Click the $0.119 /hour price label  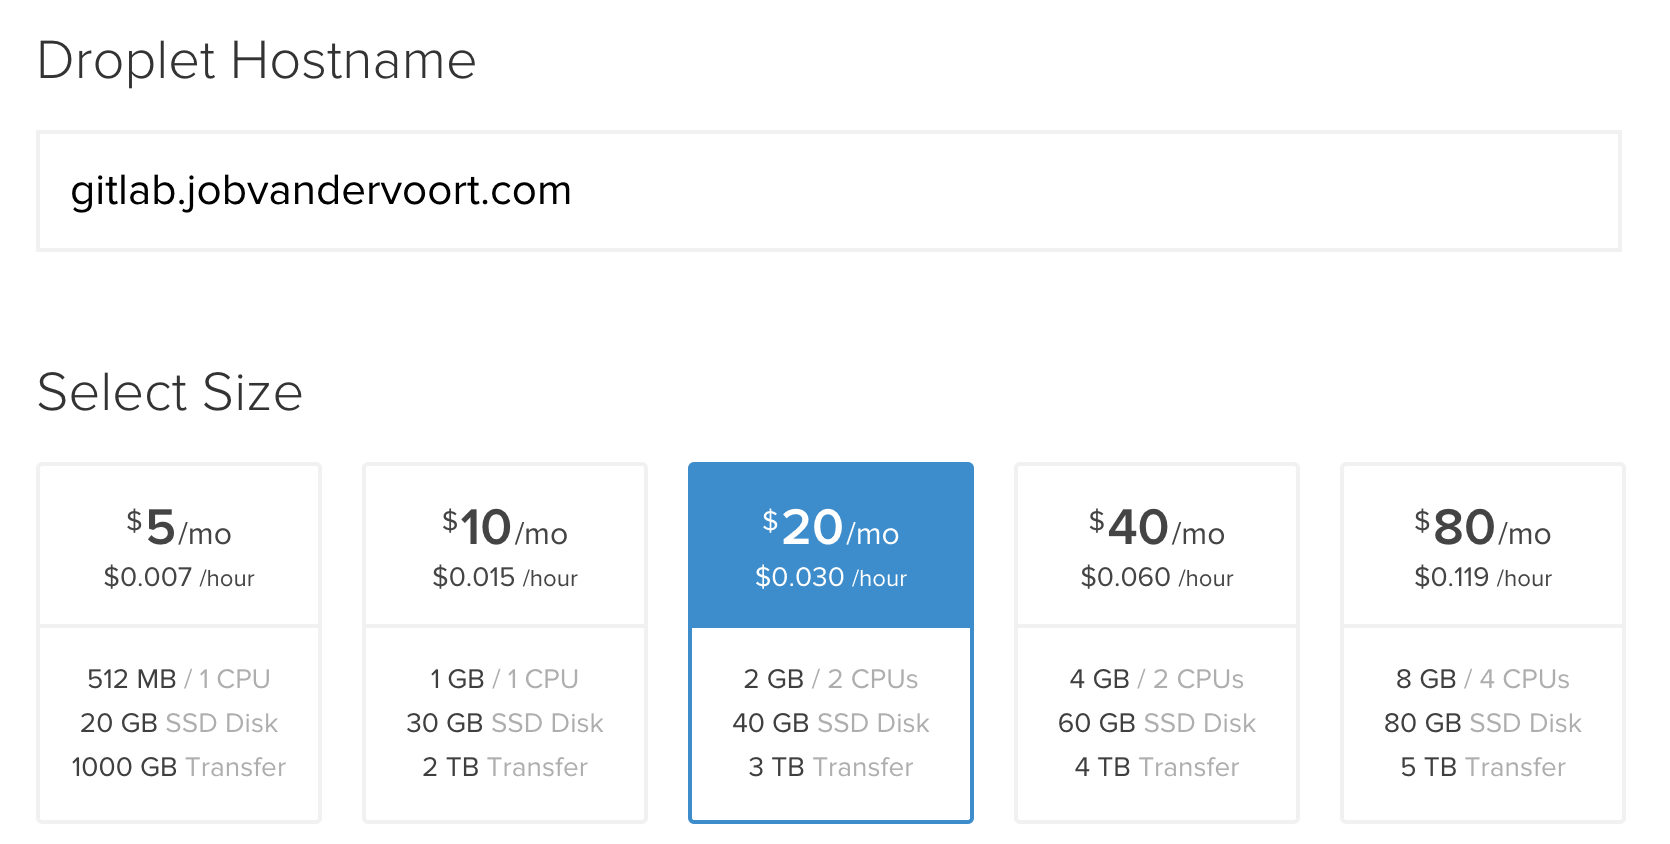[1482, 577]
